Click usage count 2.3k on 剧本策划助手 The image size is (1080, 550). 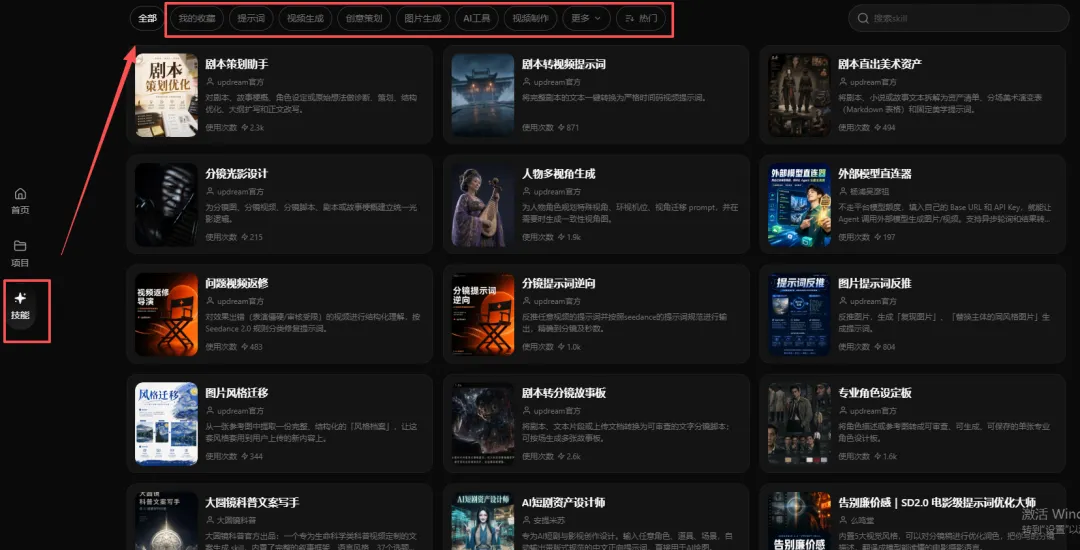[x=257, y=128]
